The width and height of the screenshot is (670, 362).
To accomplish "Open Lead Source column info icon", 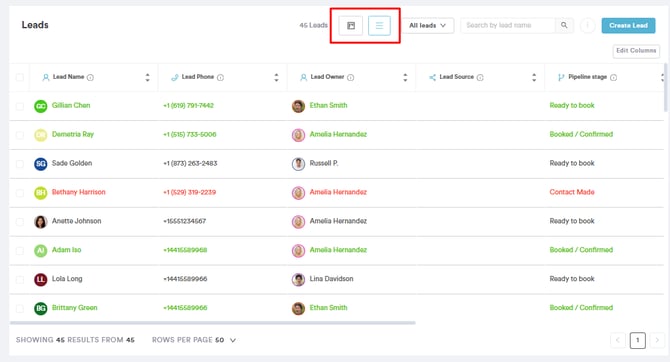I will click(480, 77).
